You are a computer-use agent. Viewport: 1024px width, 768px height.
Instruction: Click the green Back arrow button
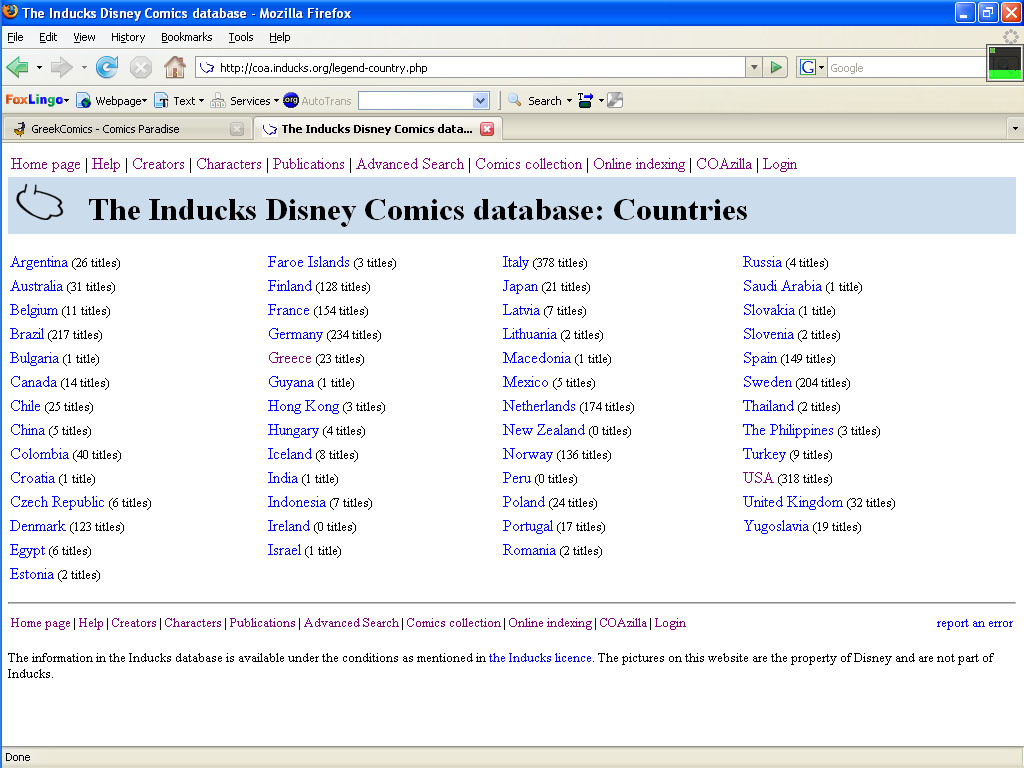[18, 67]
